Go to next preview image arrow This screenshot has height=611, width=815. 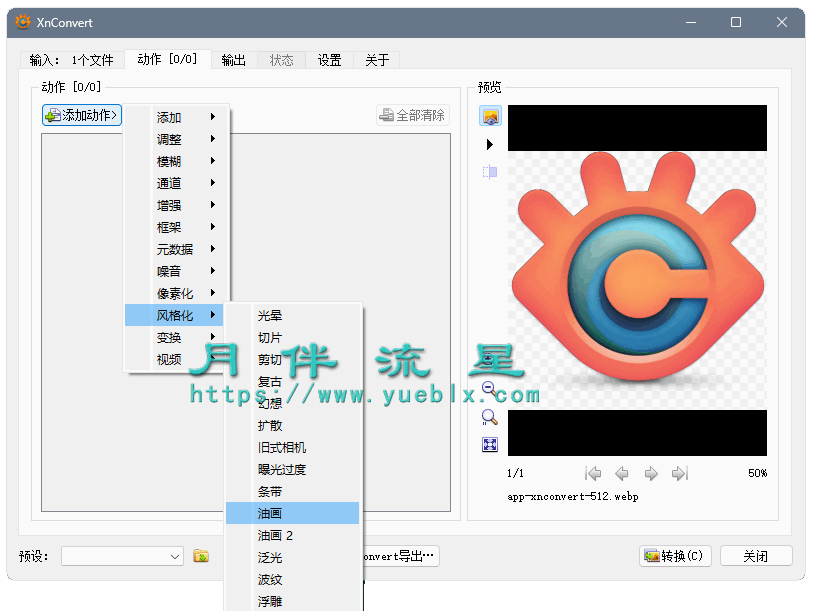pyautogui.click(x=651, y=473)
